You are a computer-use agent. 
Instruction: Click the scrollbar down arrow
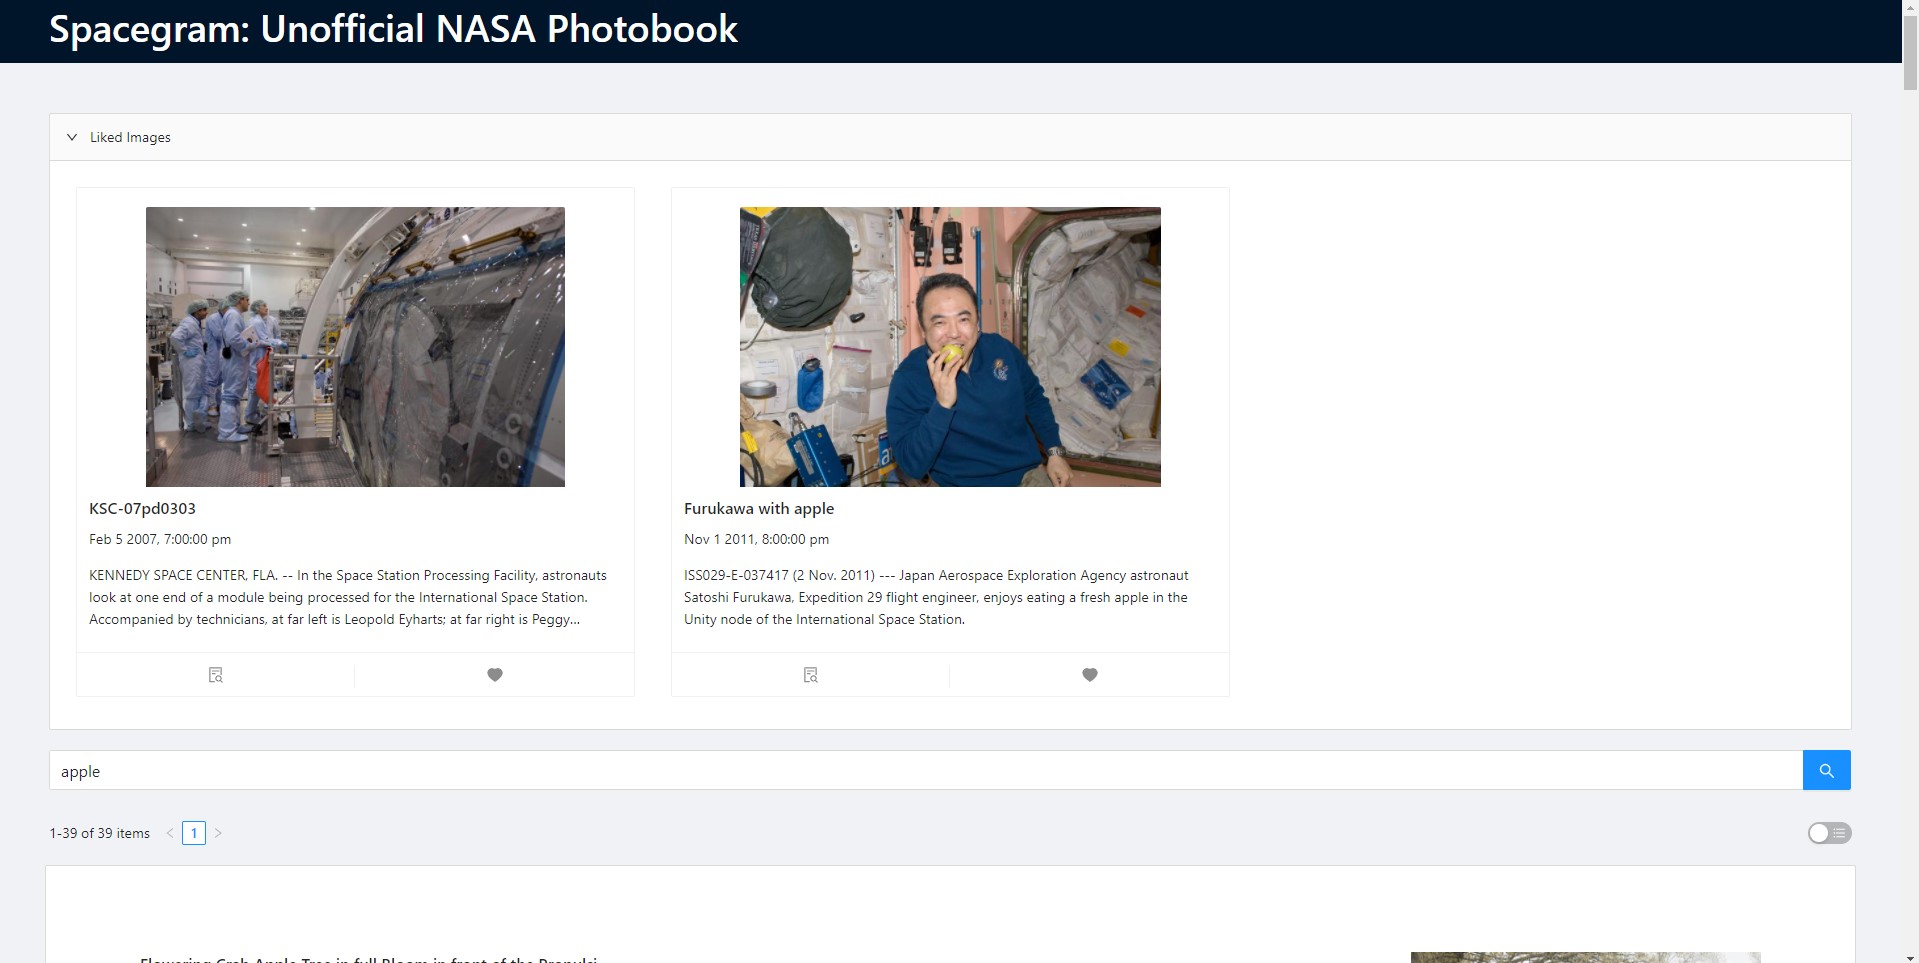point(1910,955)
